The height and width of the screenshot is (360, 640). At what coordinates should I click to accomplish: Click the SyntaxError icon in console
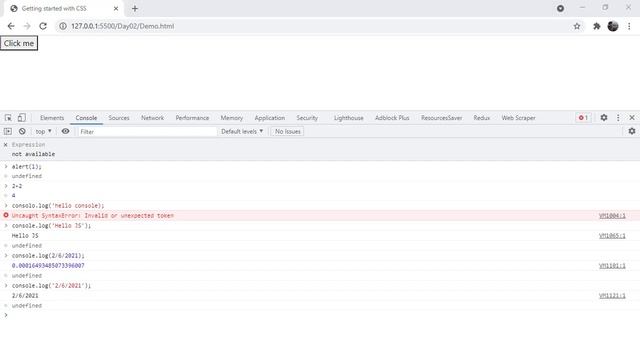click(x=6, y=215)
